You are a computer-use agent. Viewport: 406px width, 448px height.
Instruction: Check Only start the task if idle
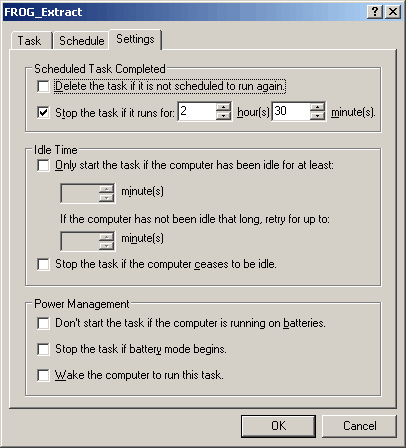tap(43, 165)
